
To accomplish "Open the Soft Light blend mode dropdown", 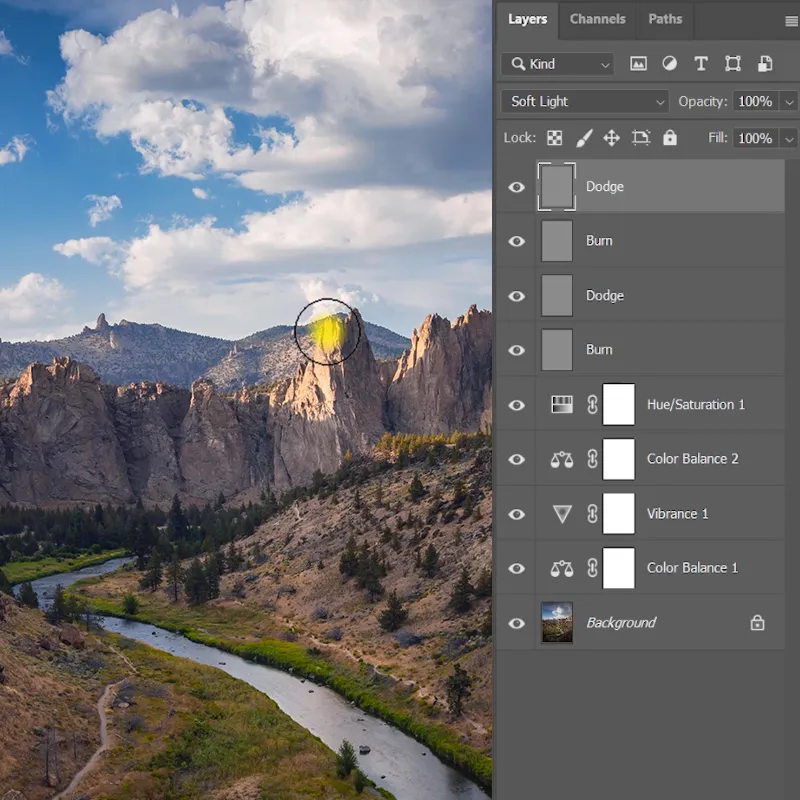I will [585, 101].
